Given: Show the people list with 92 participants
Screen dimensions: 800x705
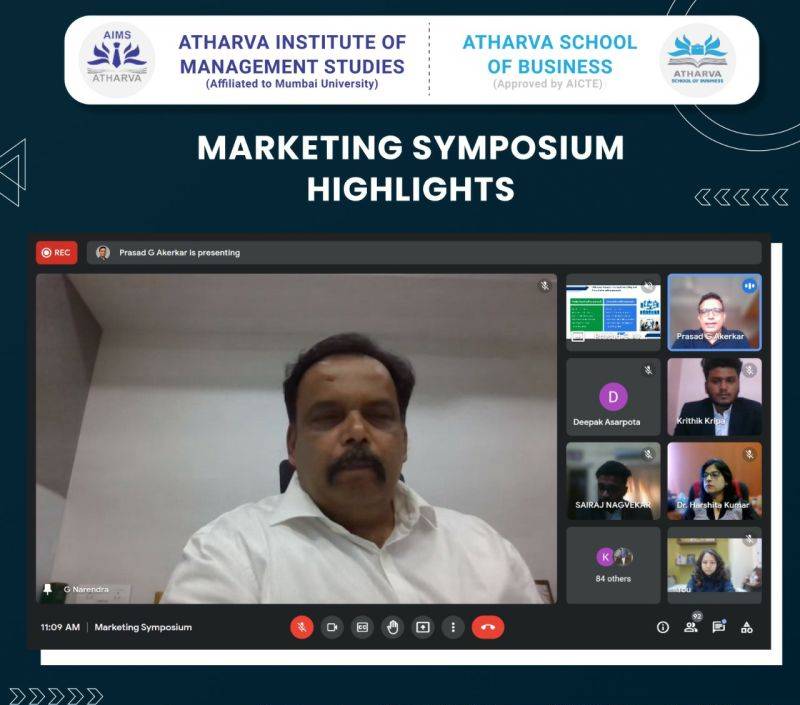Looking at the screenshot, I should pyautogui.click(x=691, y=626).
